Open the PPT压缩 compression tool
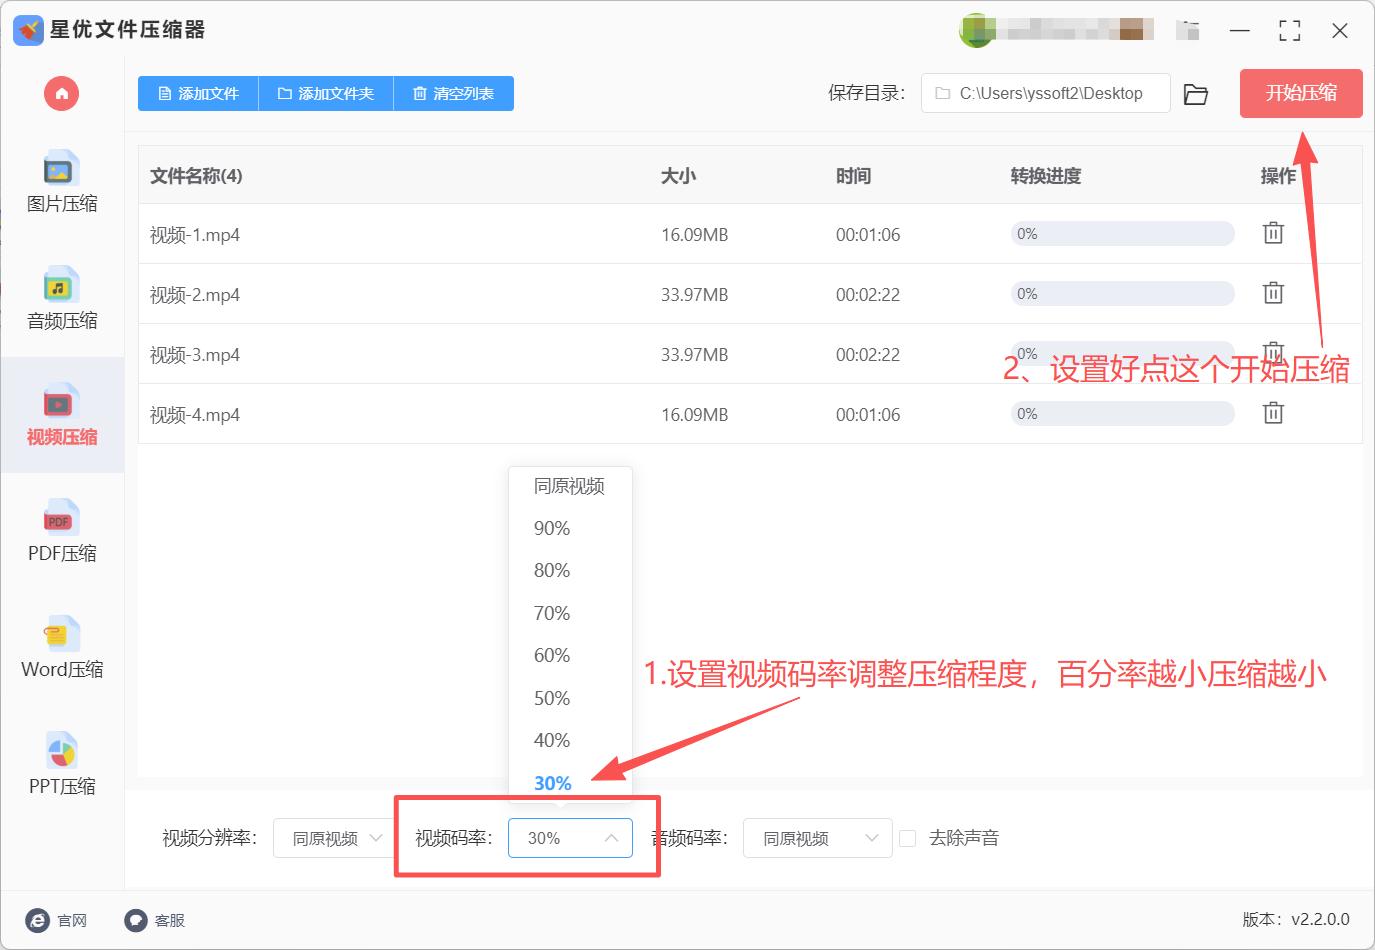 61,763
